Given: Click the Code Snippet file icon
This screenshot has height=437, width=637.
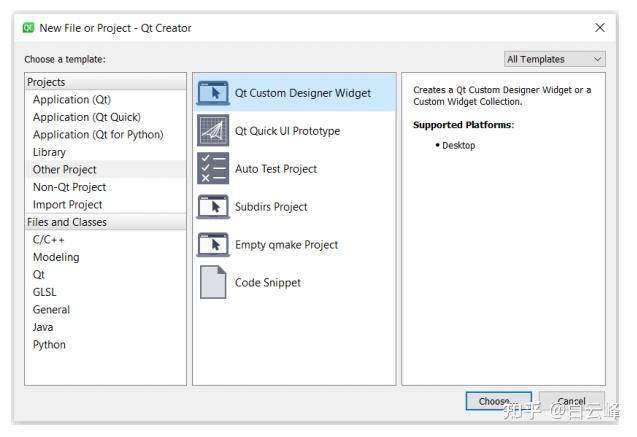Looking at the screenshot, I should 213,283.
